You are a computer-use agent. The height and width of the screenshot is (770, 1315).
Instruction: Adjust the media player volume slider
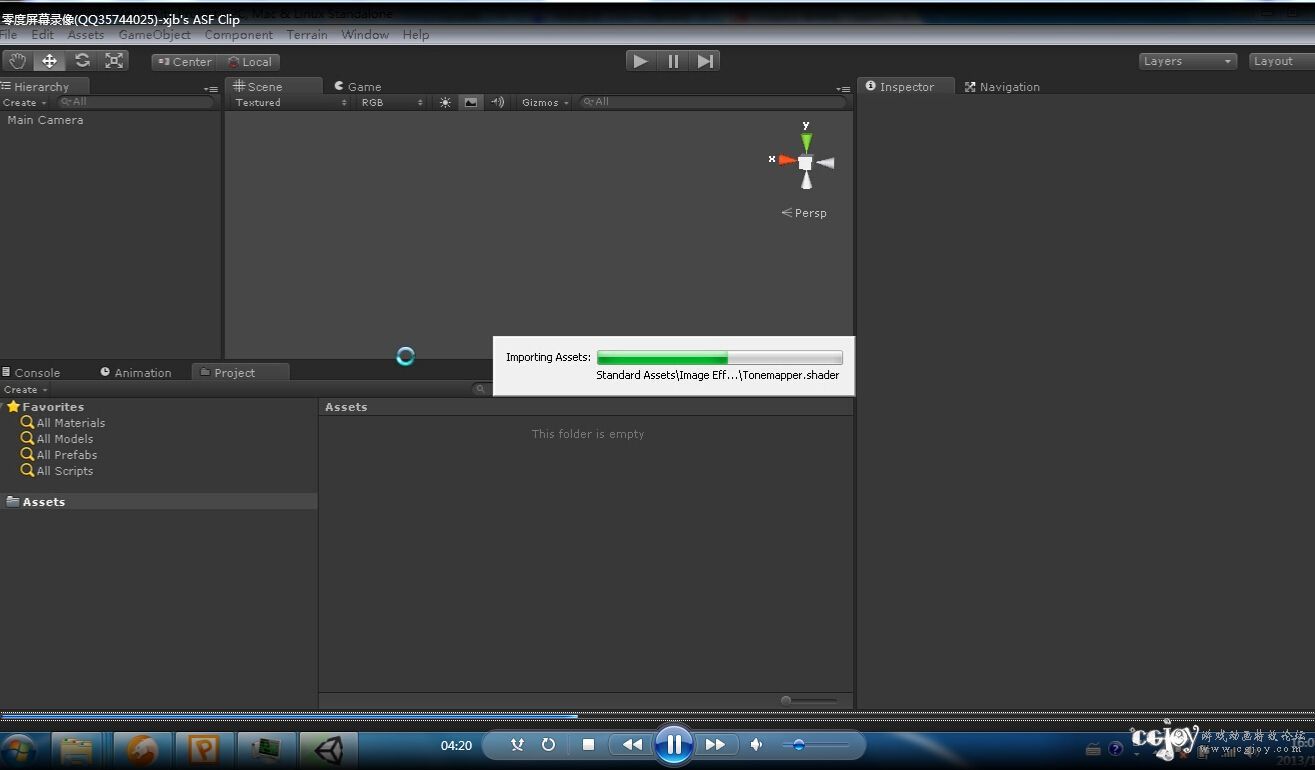point(815,745)
